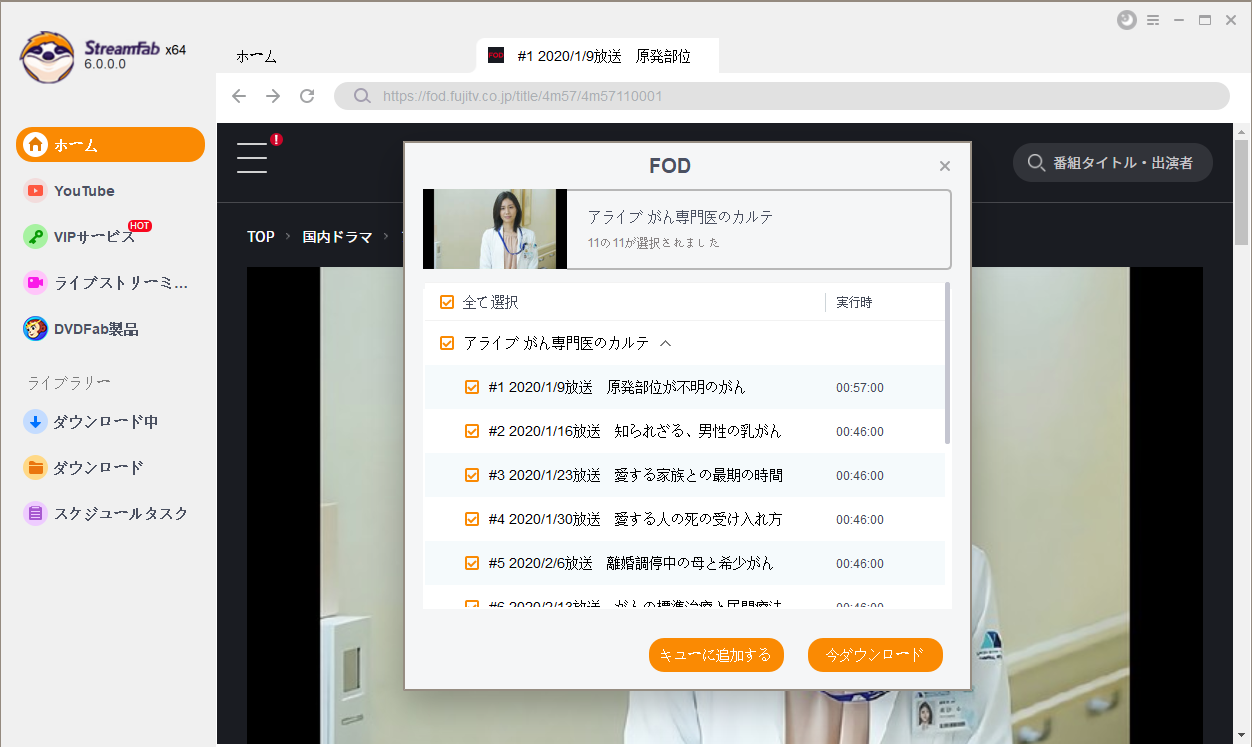Open the Home sidebar item
The height and width of the screenshot is (747, 1252).
[110, 145]
